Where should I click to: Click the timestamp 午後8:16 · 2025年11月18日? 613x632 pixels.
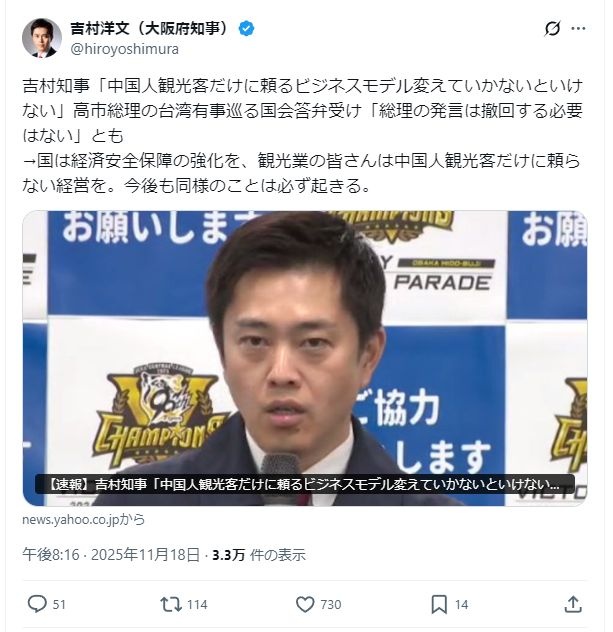click(111, 555)
